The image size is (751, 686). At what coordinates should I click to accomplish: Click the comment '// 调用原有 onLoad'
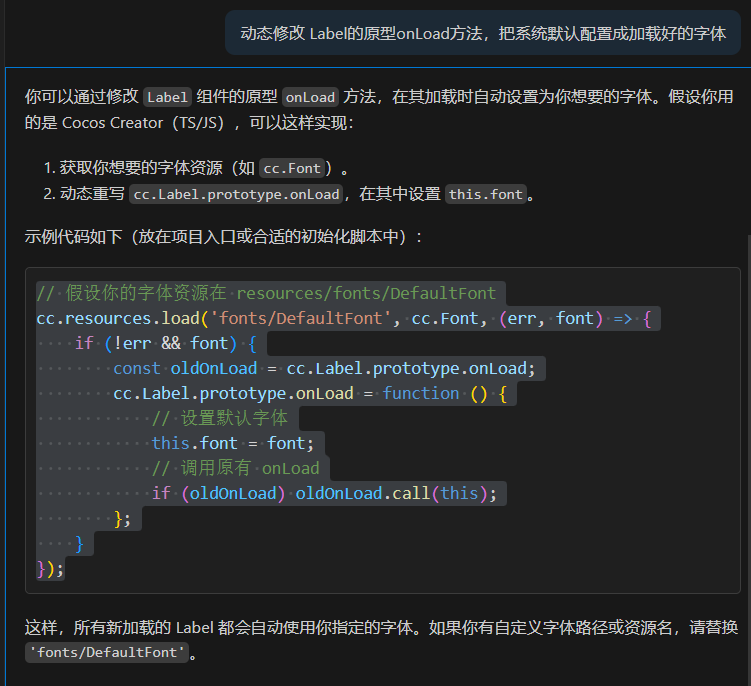coord(236,468)
